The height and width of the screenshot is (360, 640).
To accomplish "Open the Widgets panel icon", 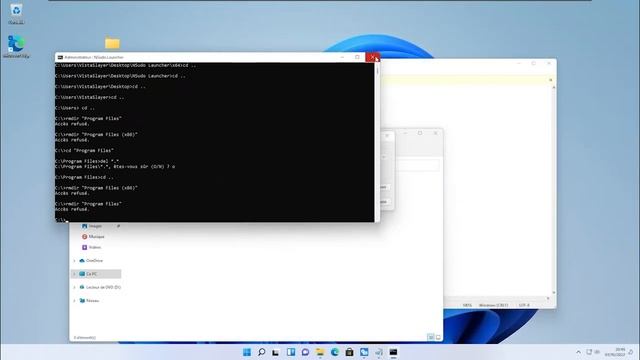I will tap(291, 352).
